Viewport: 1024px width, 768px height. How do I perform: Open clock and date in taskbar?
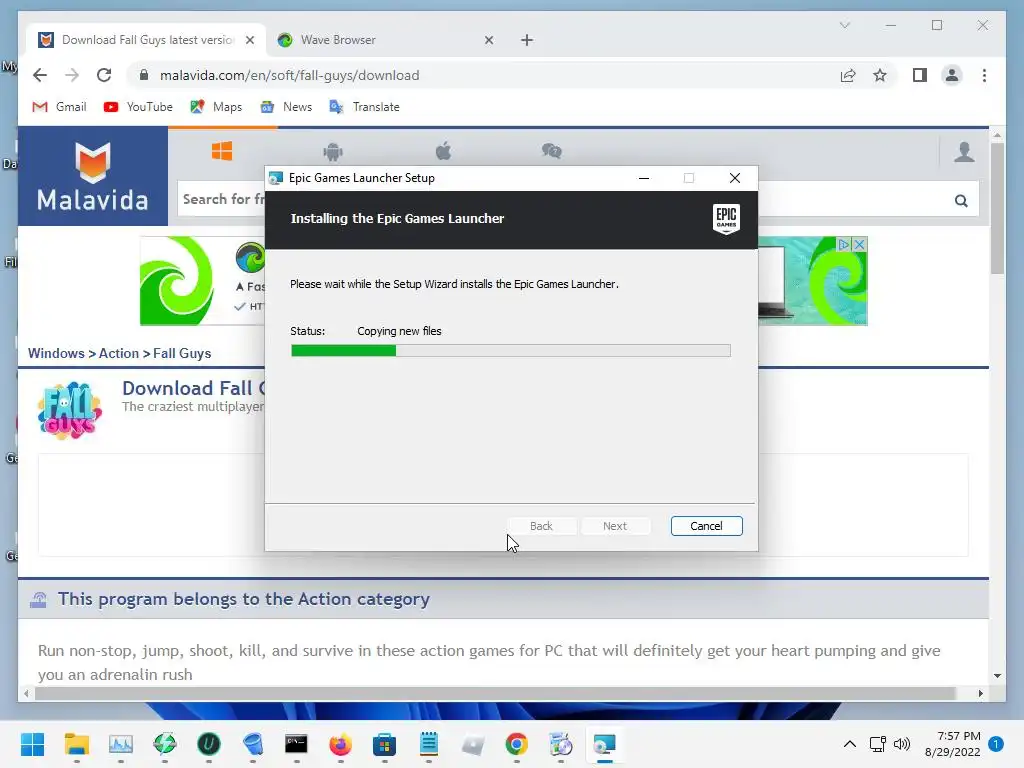[952, 744]
